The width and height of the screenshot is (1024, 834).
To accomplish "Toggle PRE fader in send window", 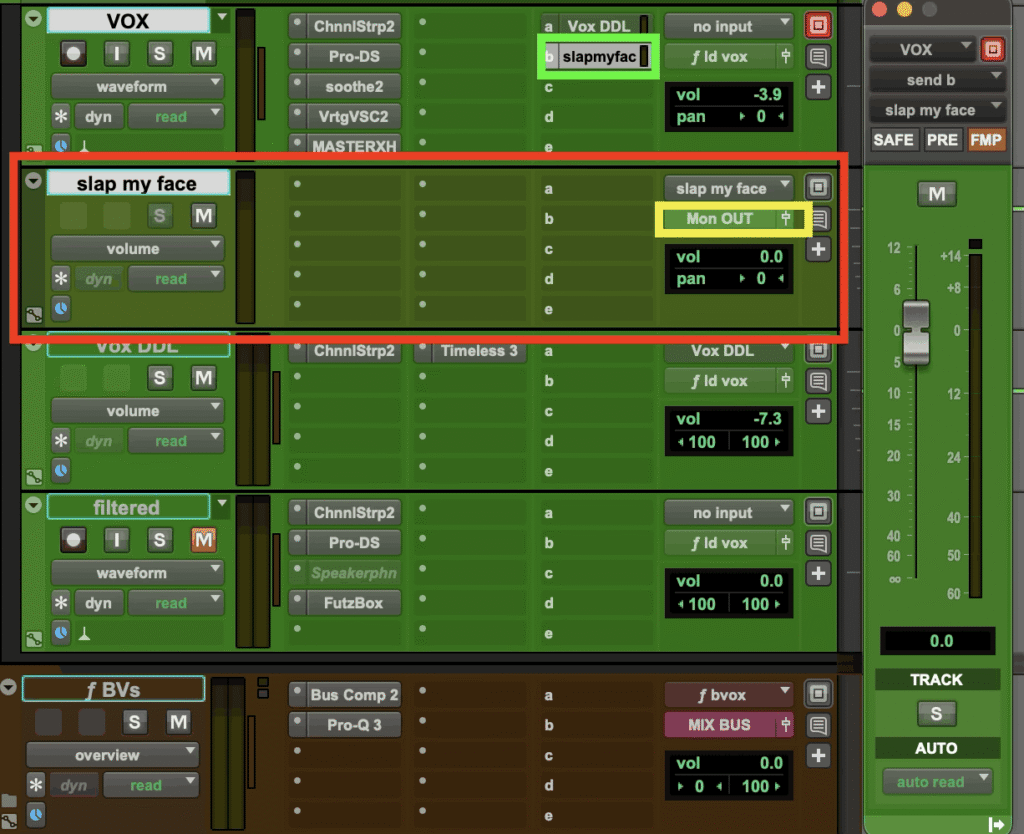I will click(x=942, y=140).
